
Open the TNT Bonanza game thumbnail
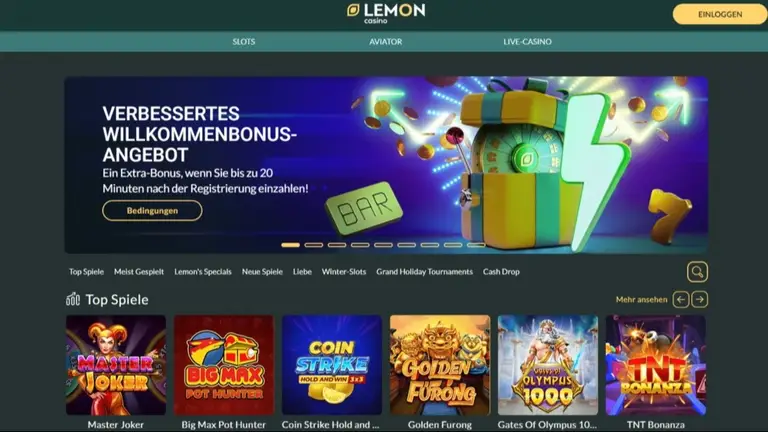[x=656, y=365]
